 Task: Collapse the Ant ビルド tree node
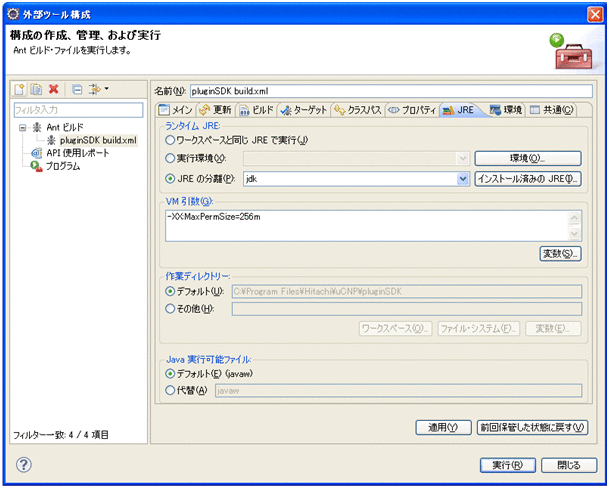[23, 127]
